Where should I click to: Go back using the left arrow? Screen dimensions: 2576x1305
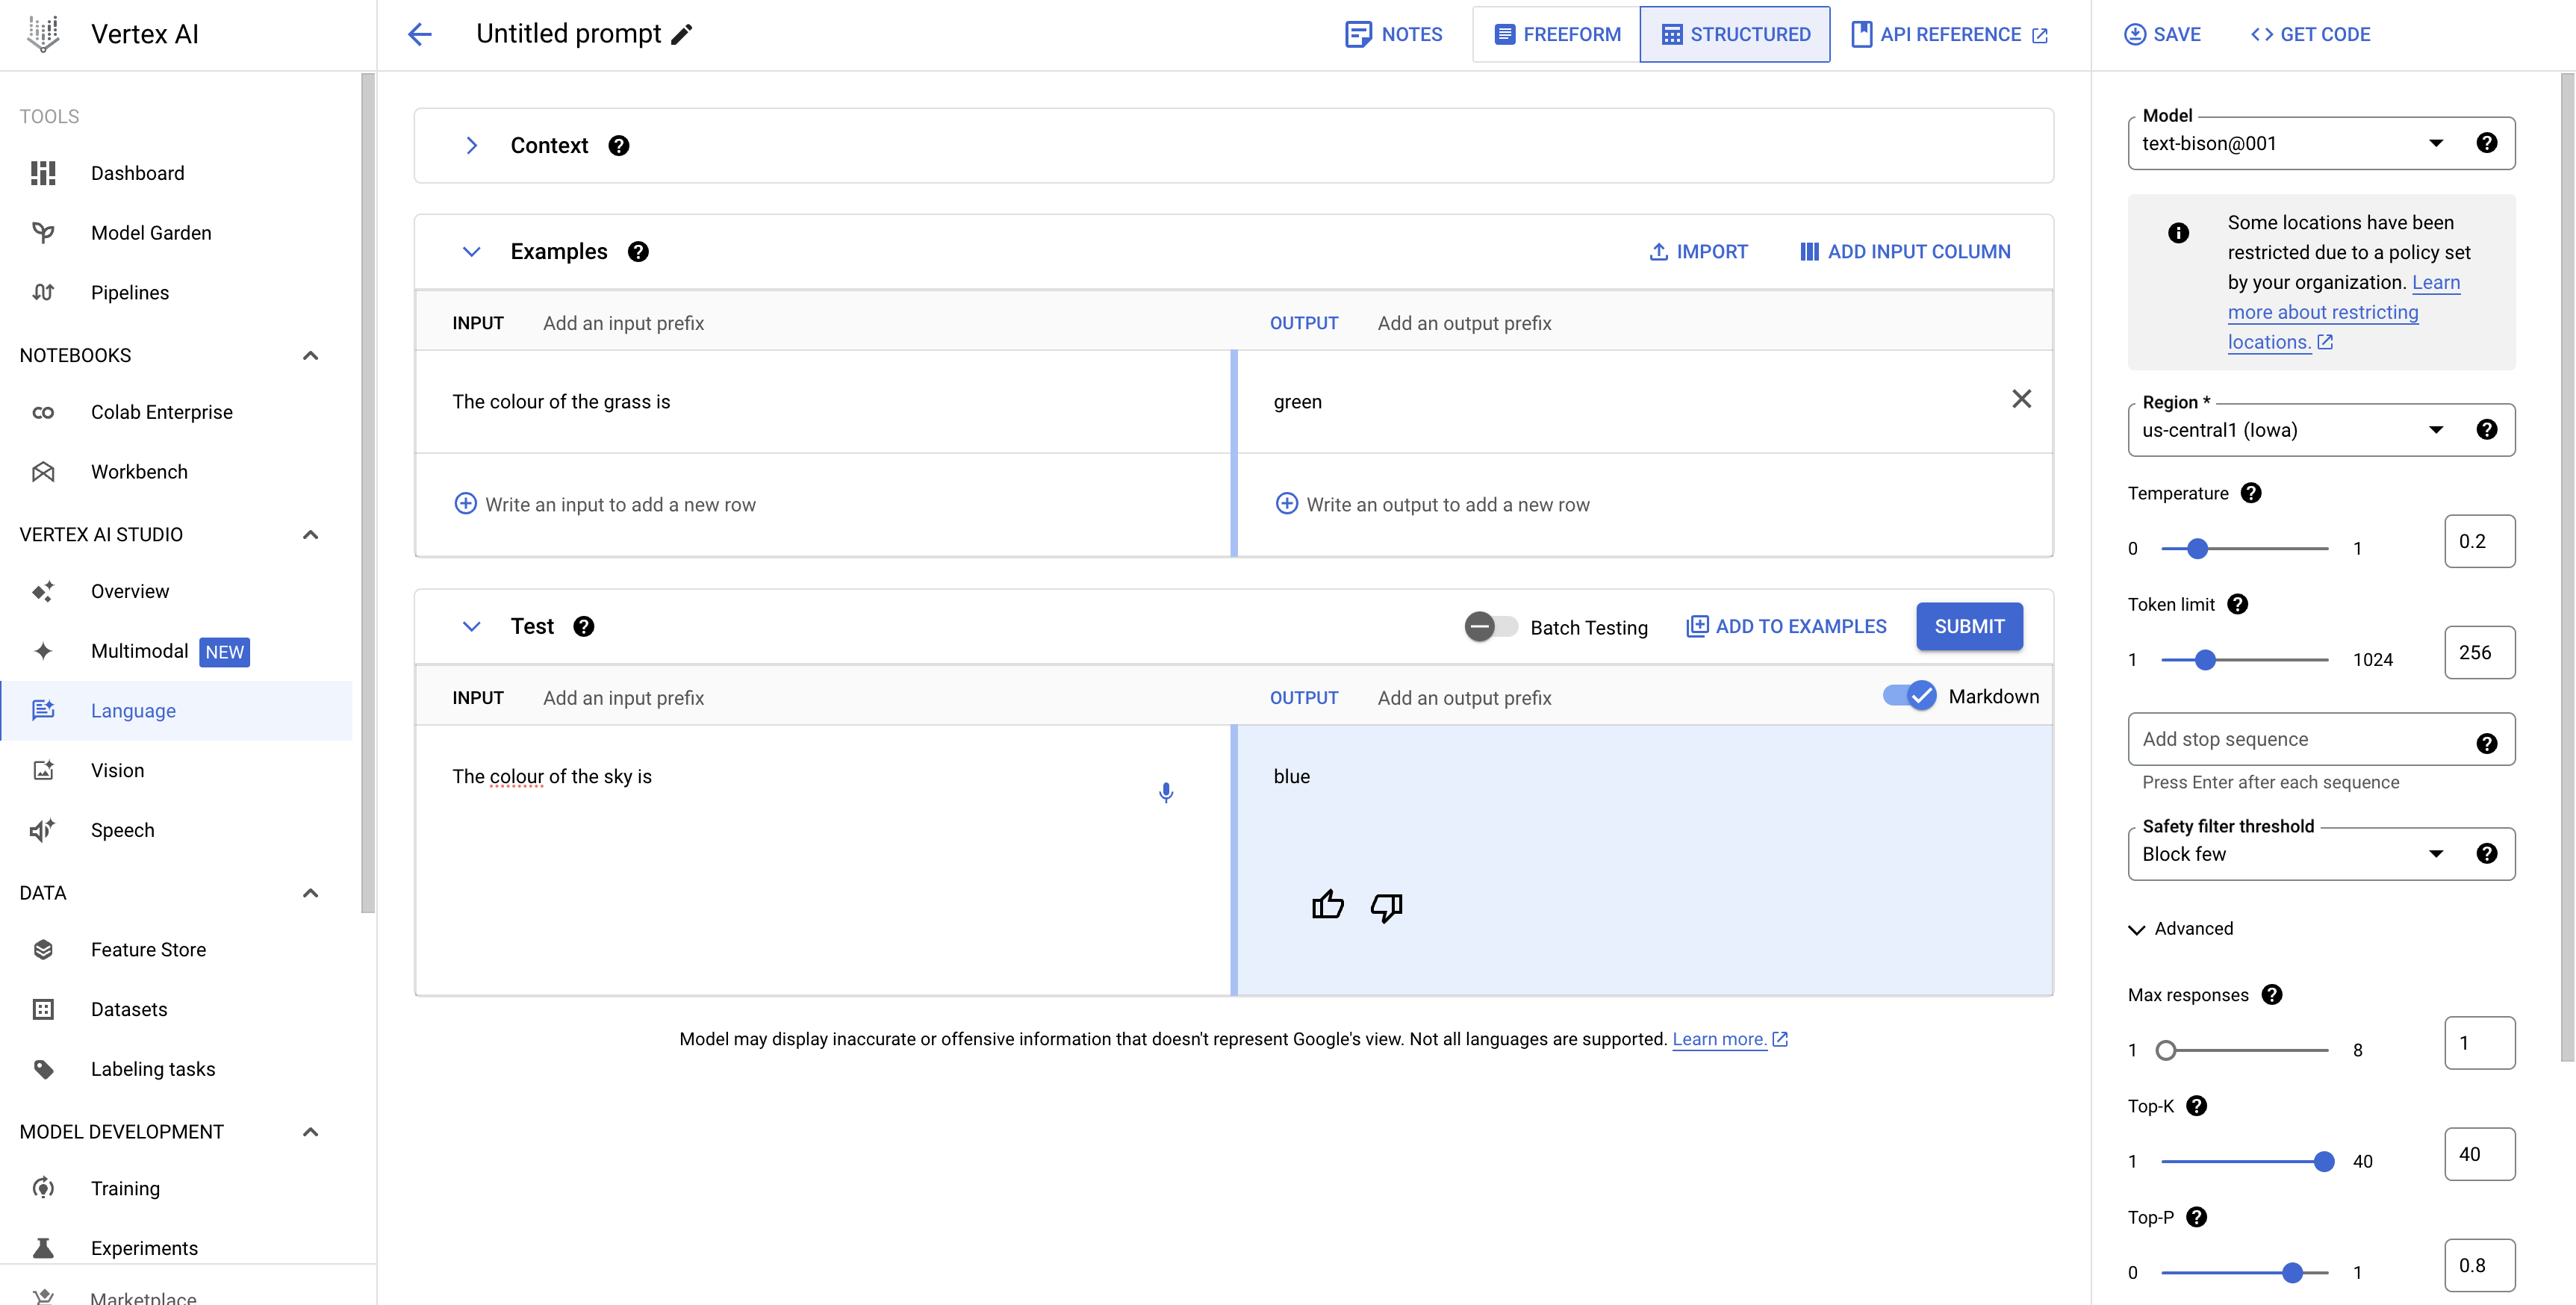419,35
